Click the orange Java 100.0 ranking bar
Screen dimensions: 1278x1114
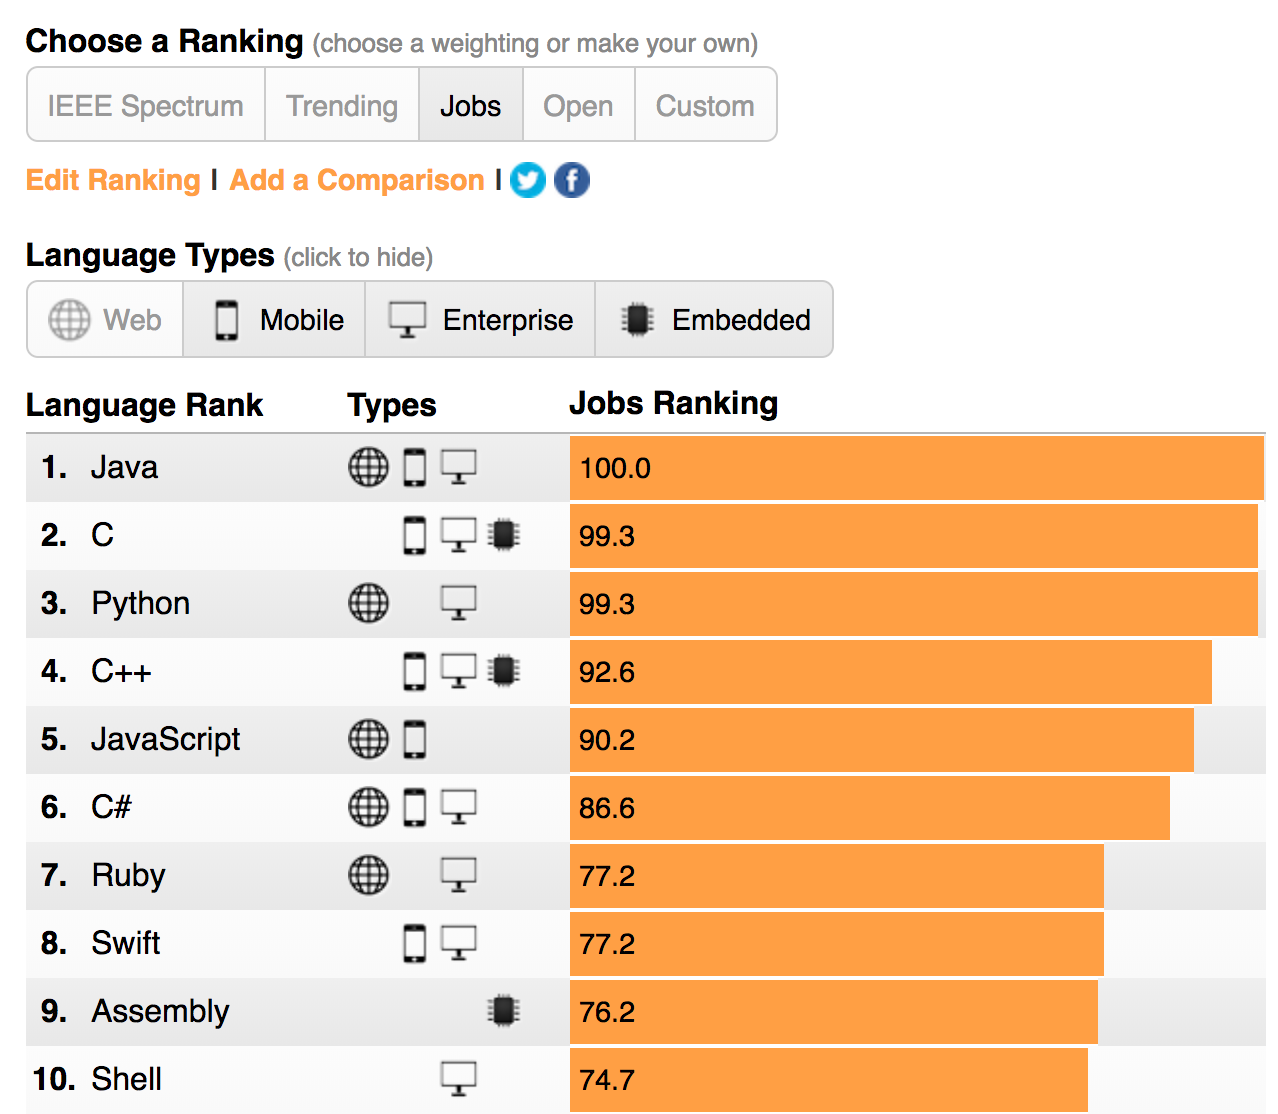(916, 467)
